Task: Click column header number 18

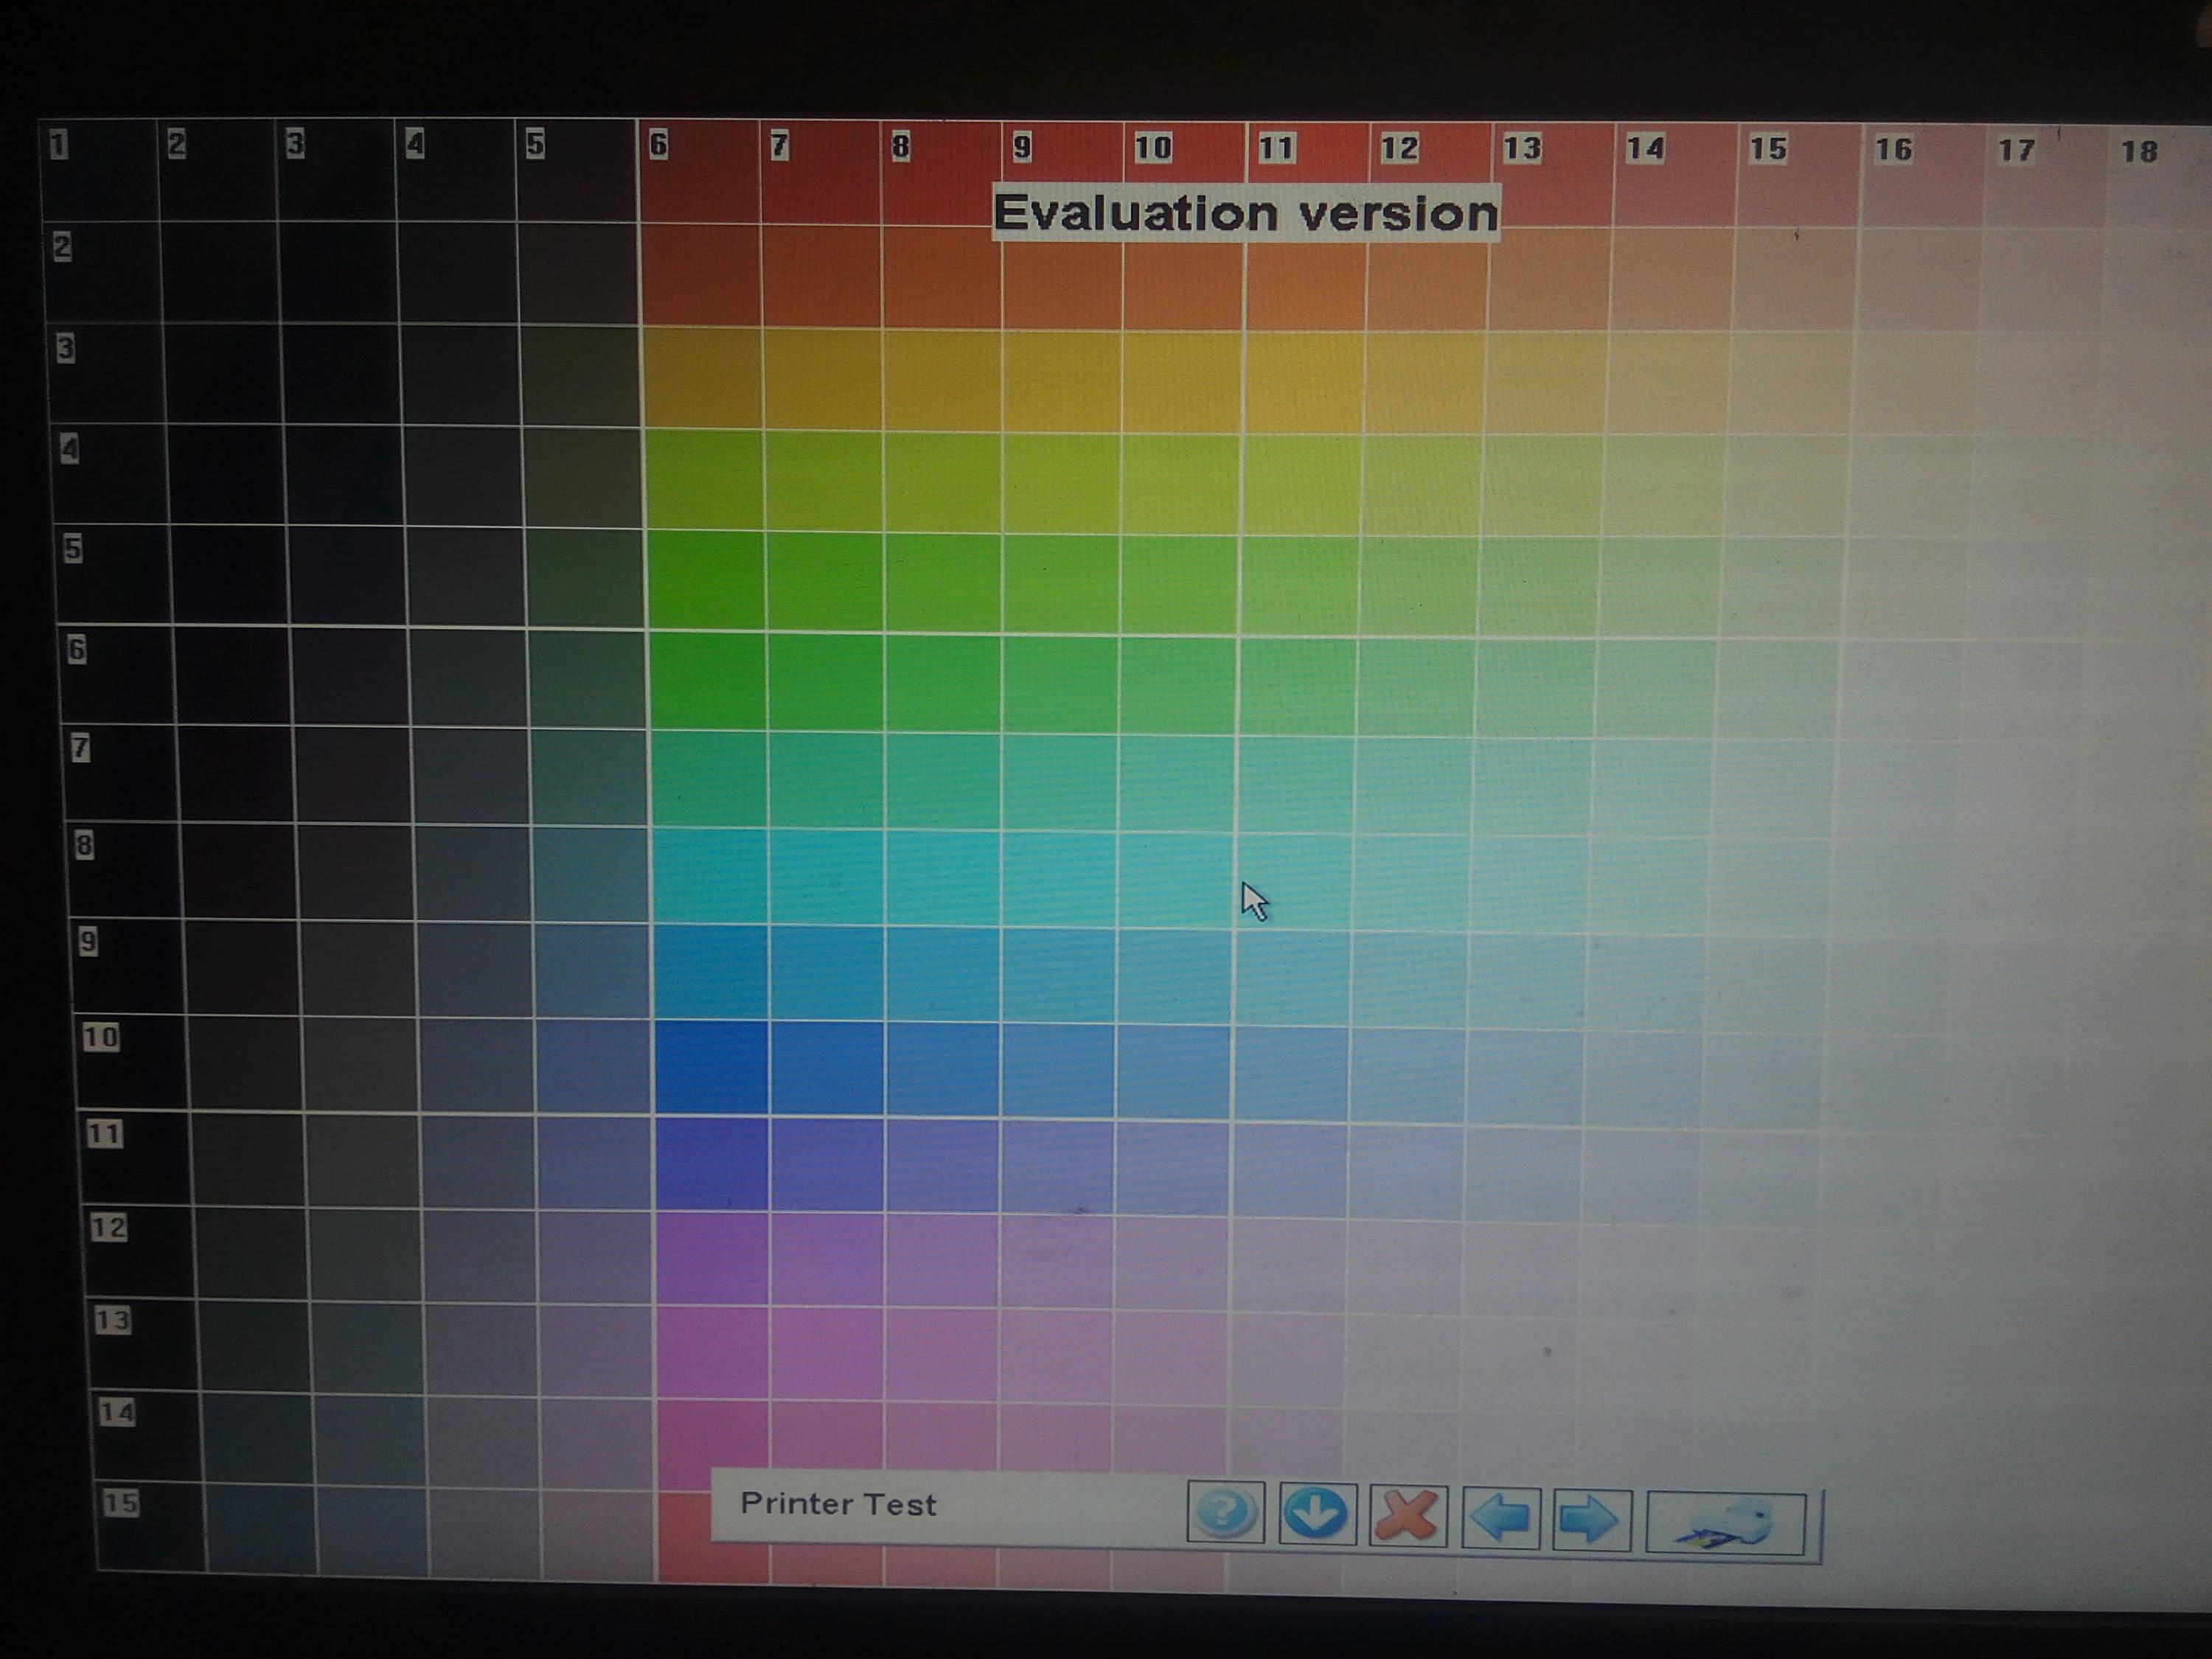Action: point(2139,152)
